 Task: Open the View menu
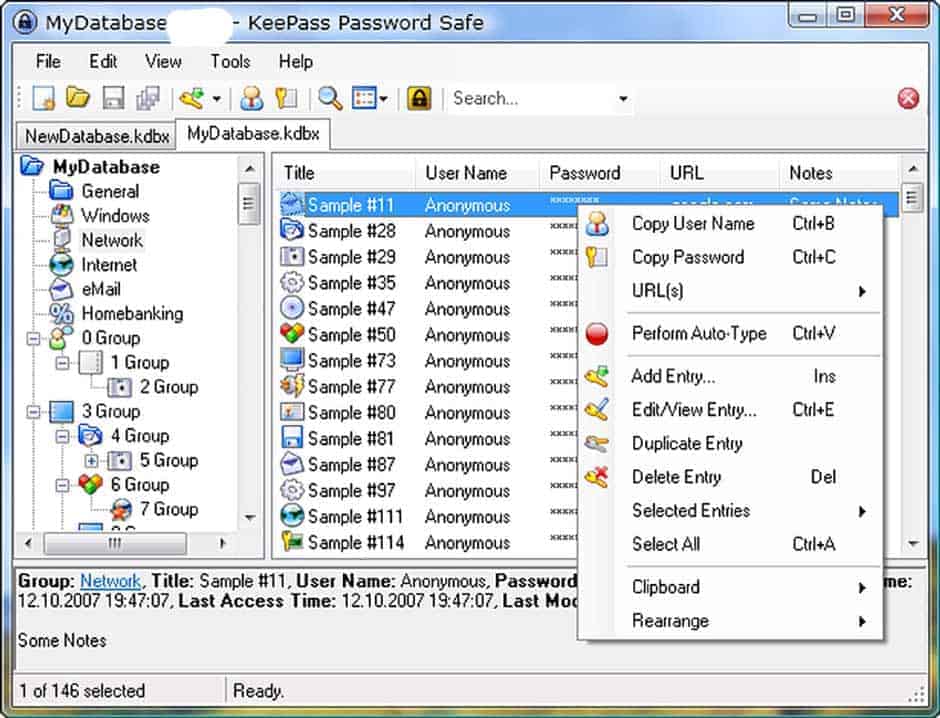pos(163,61)
